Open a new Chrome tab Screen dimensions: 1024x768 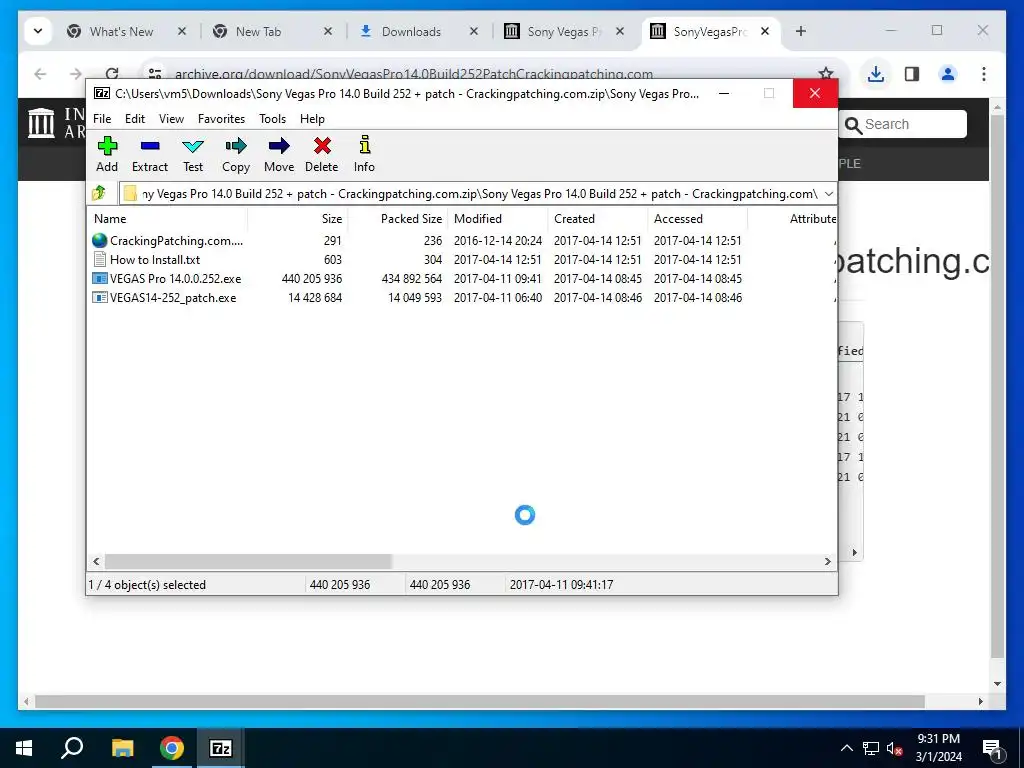click(801, 31)
